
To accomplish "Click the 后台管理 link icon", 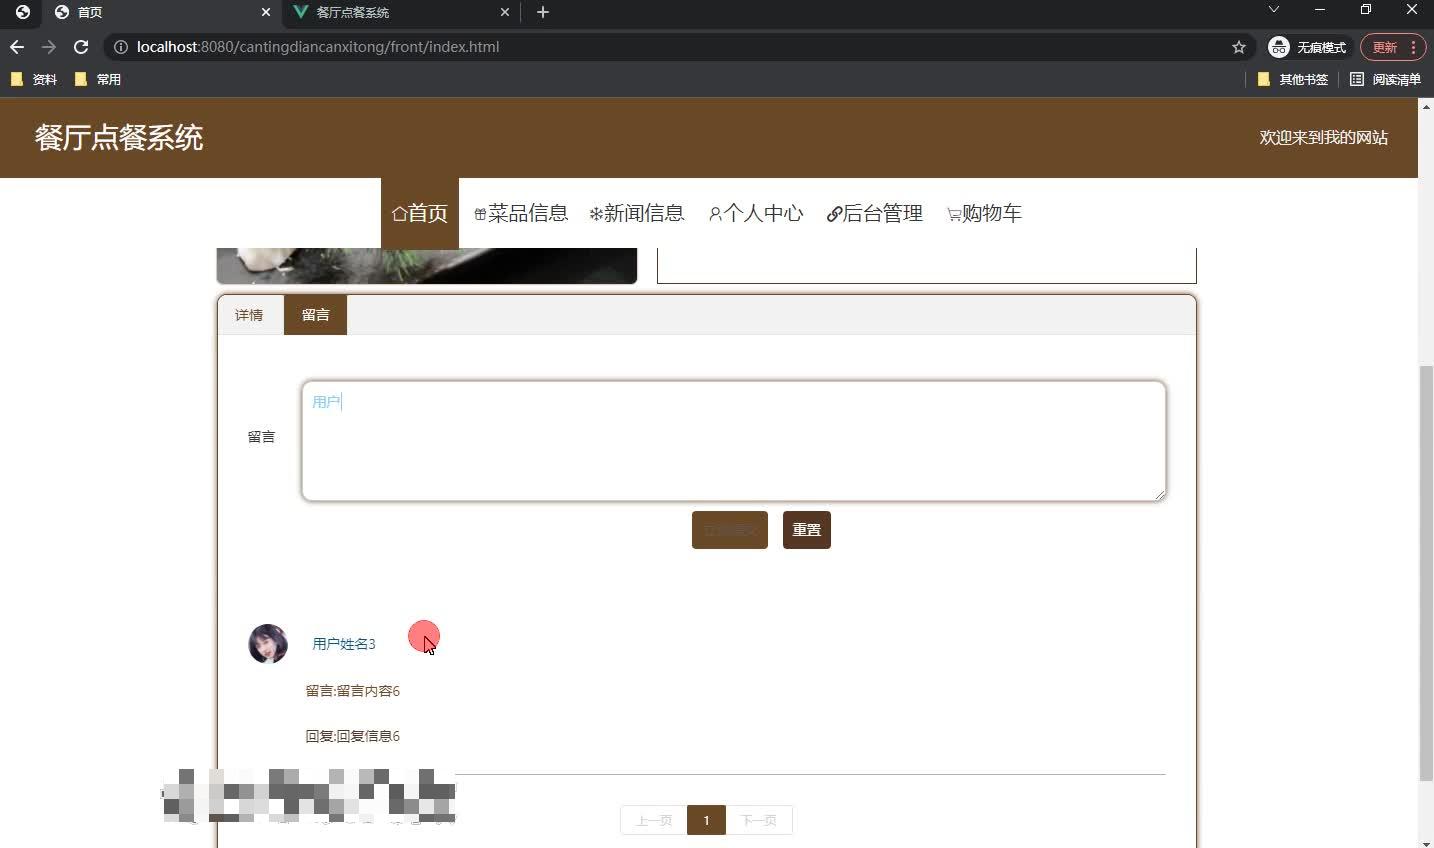I will point(833,213).
